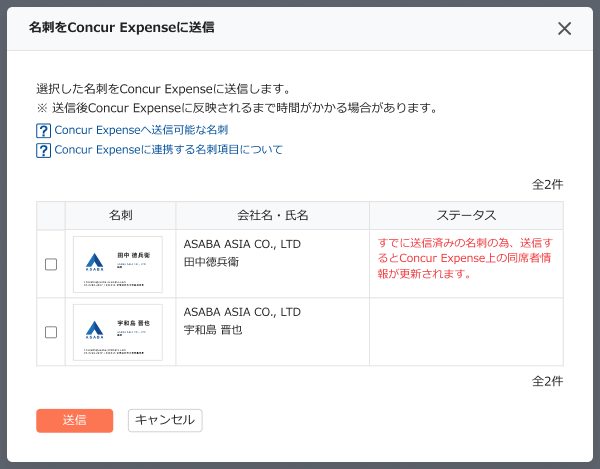Open the Concur Expenseへ送信可能な名刺 link
The image size is (600, 469).
[x=141, y=131]
